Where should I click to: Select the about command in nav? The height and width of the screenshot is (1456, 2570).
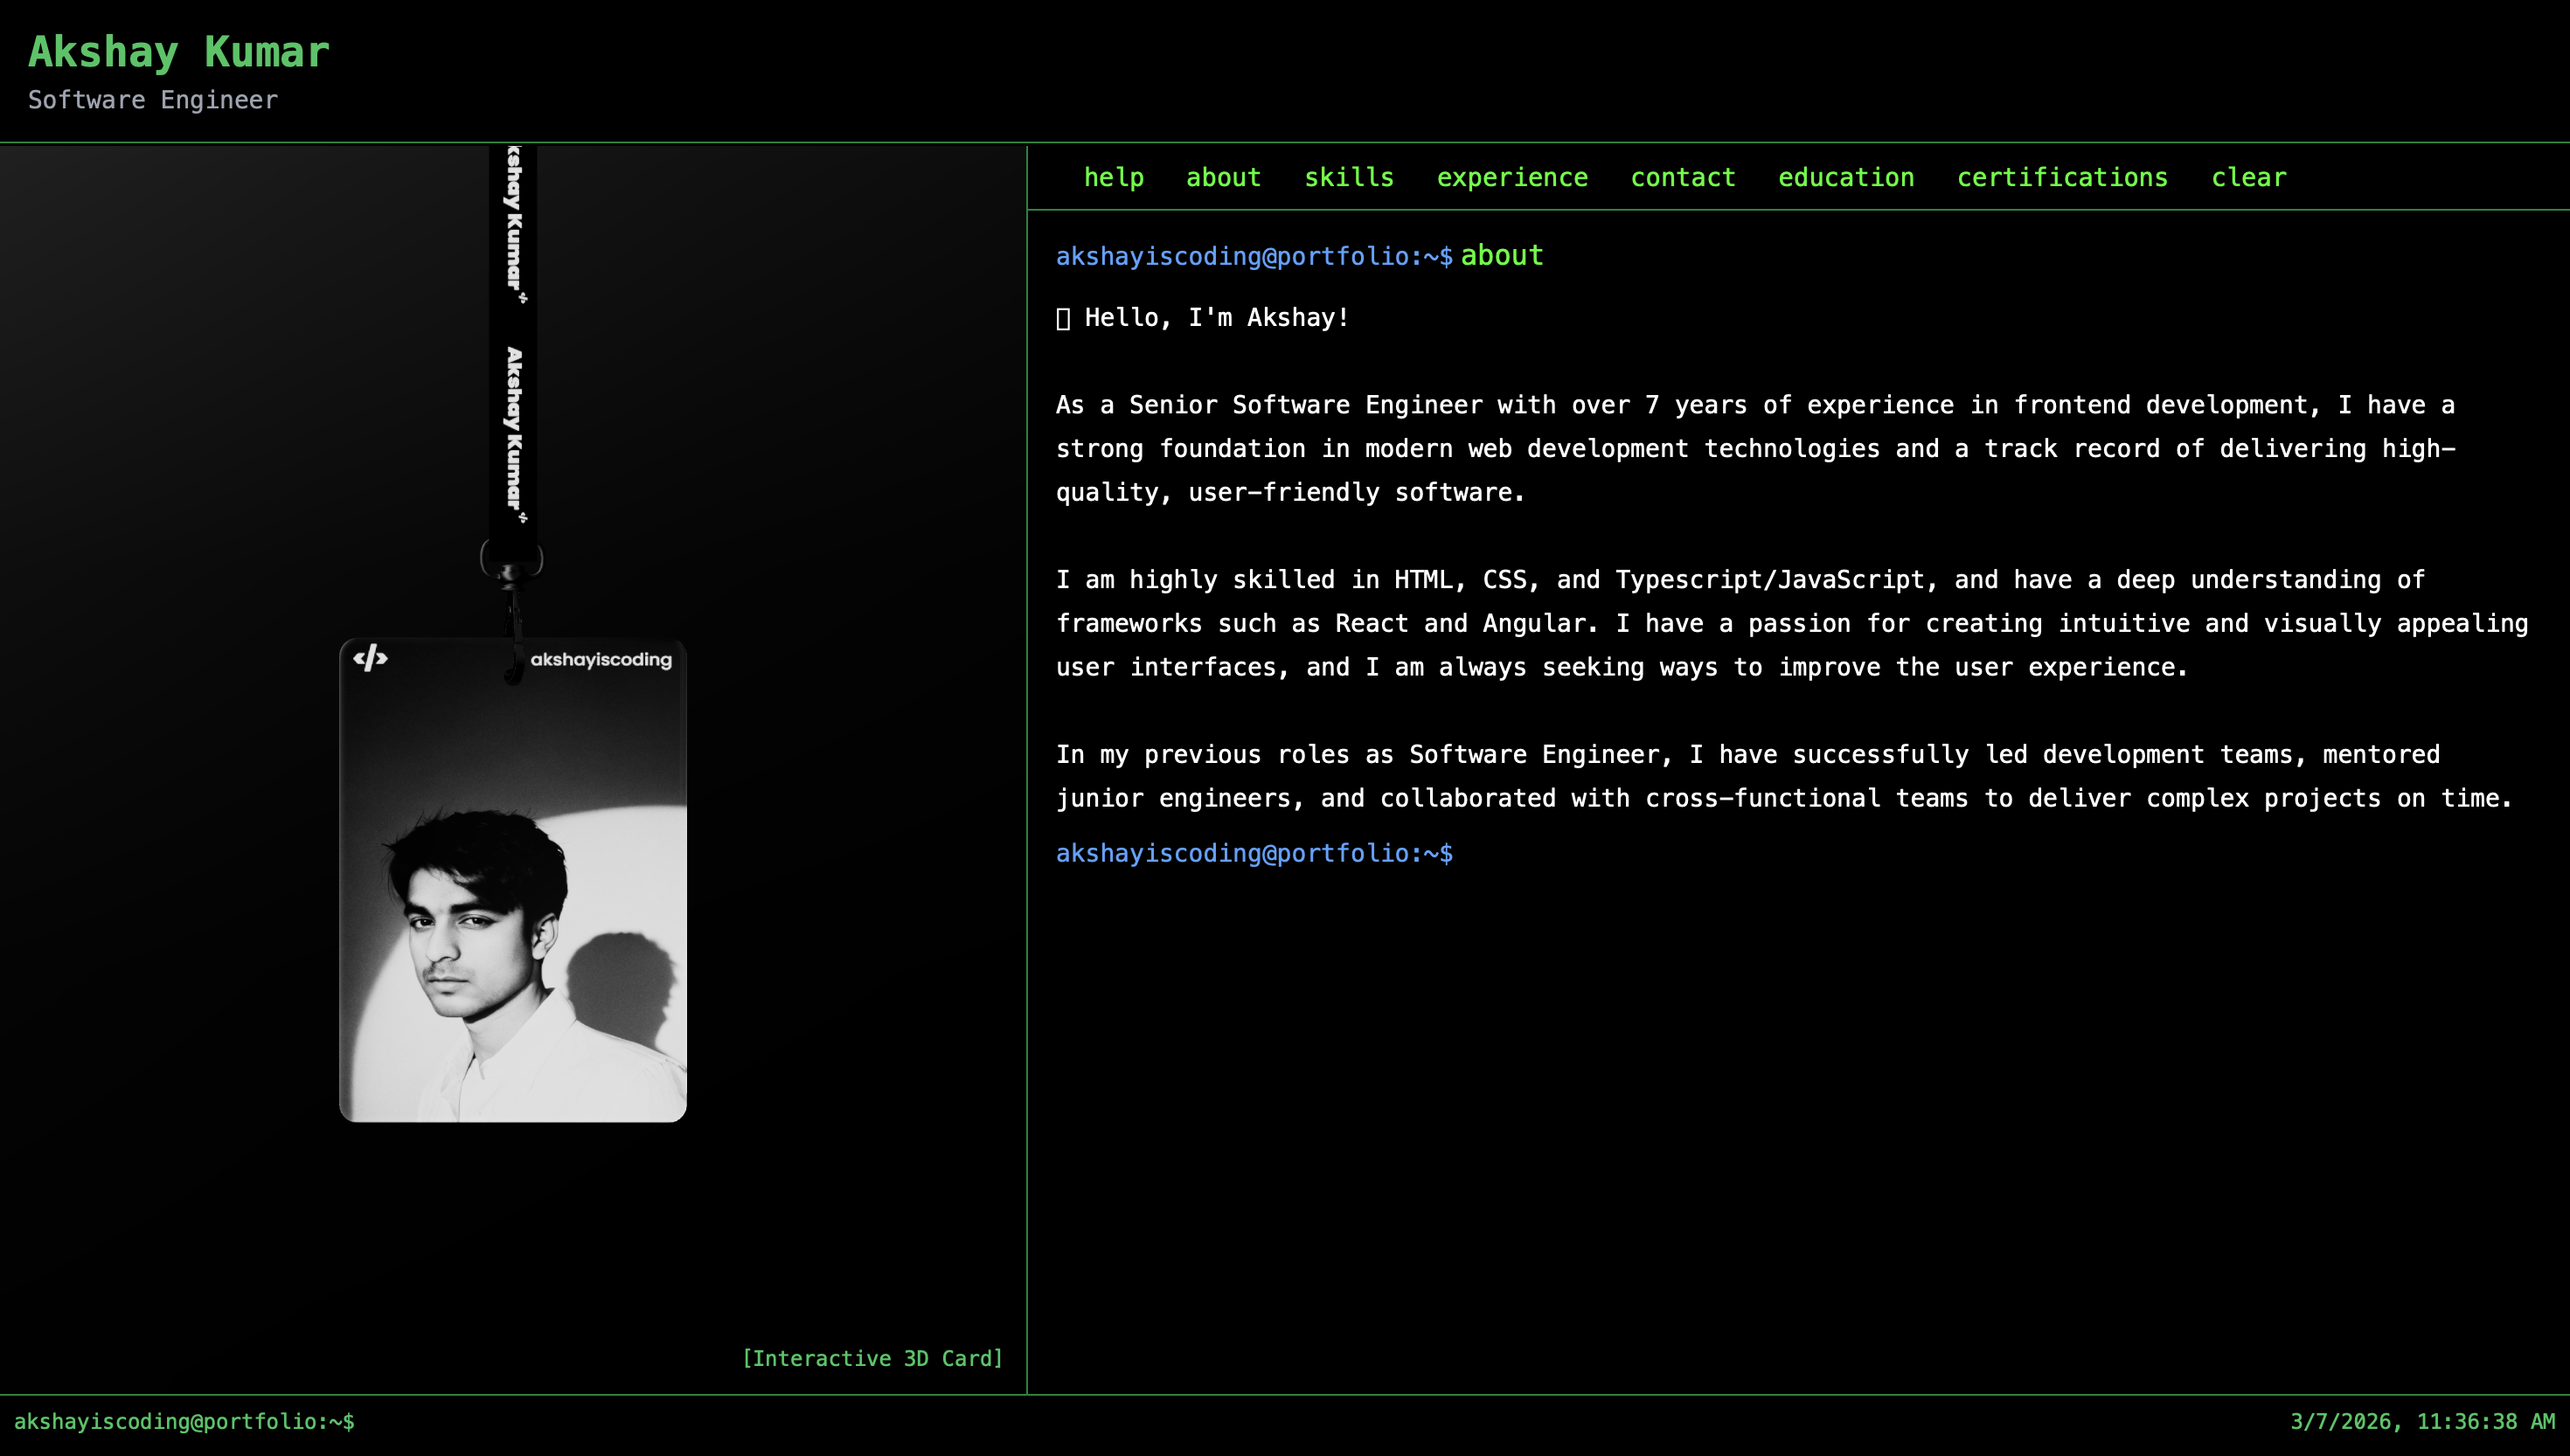pyautogui.click(x=1223, y=177)
